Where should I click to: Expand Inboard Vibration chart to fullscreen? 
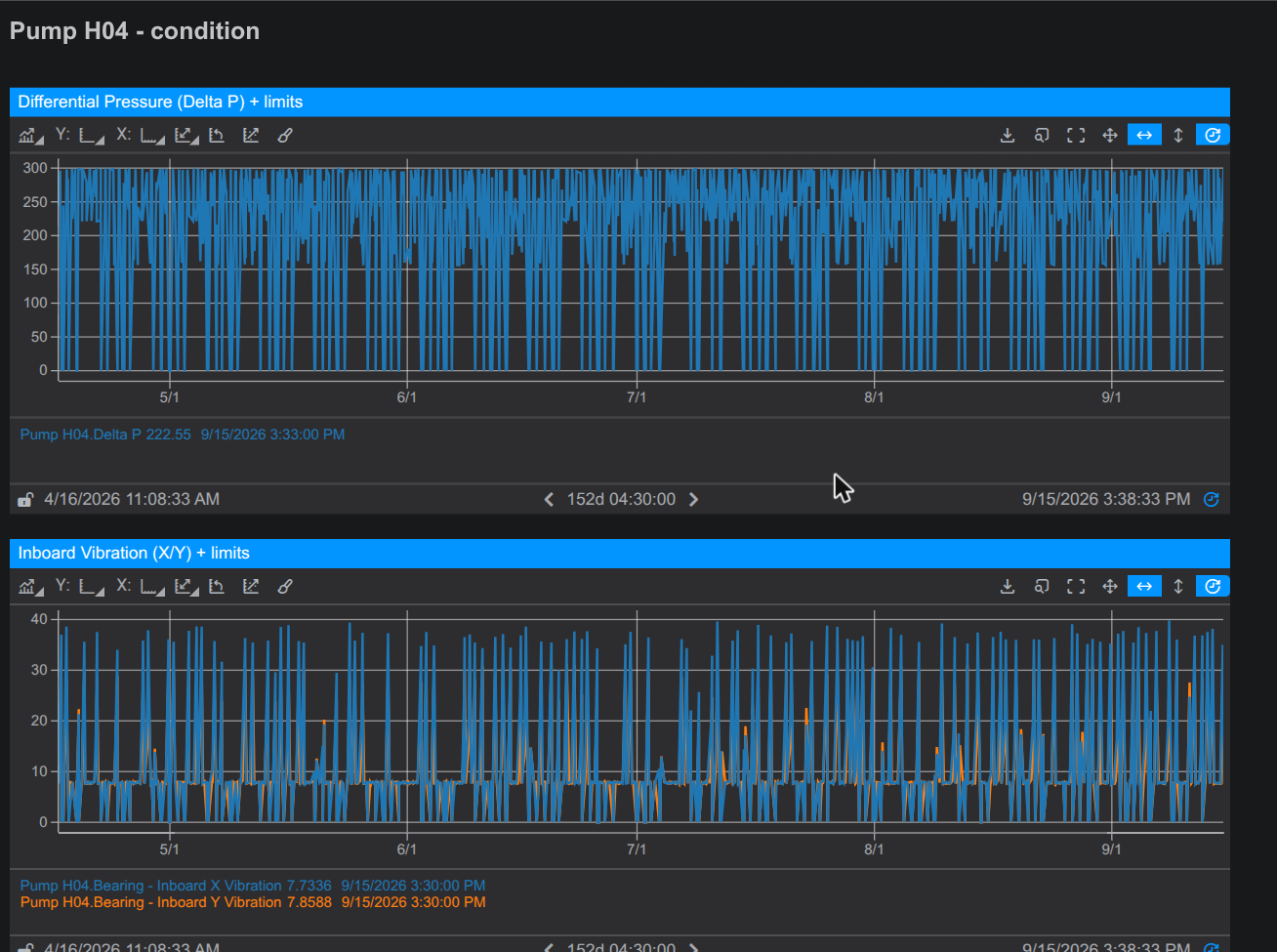1076,586
